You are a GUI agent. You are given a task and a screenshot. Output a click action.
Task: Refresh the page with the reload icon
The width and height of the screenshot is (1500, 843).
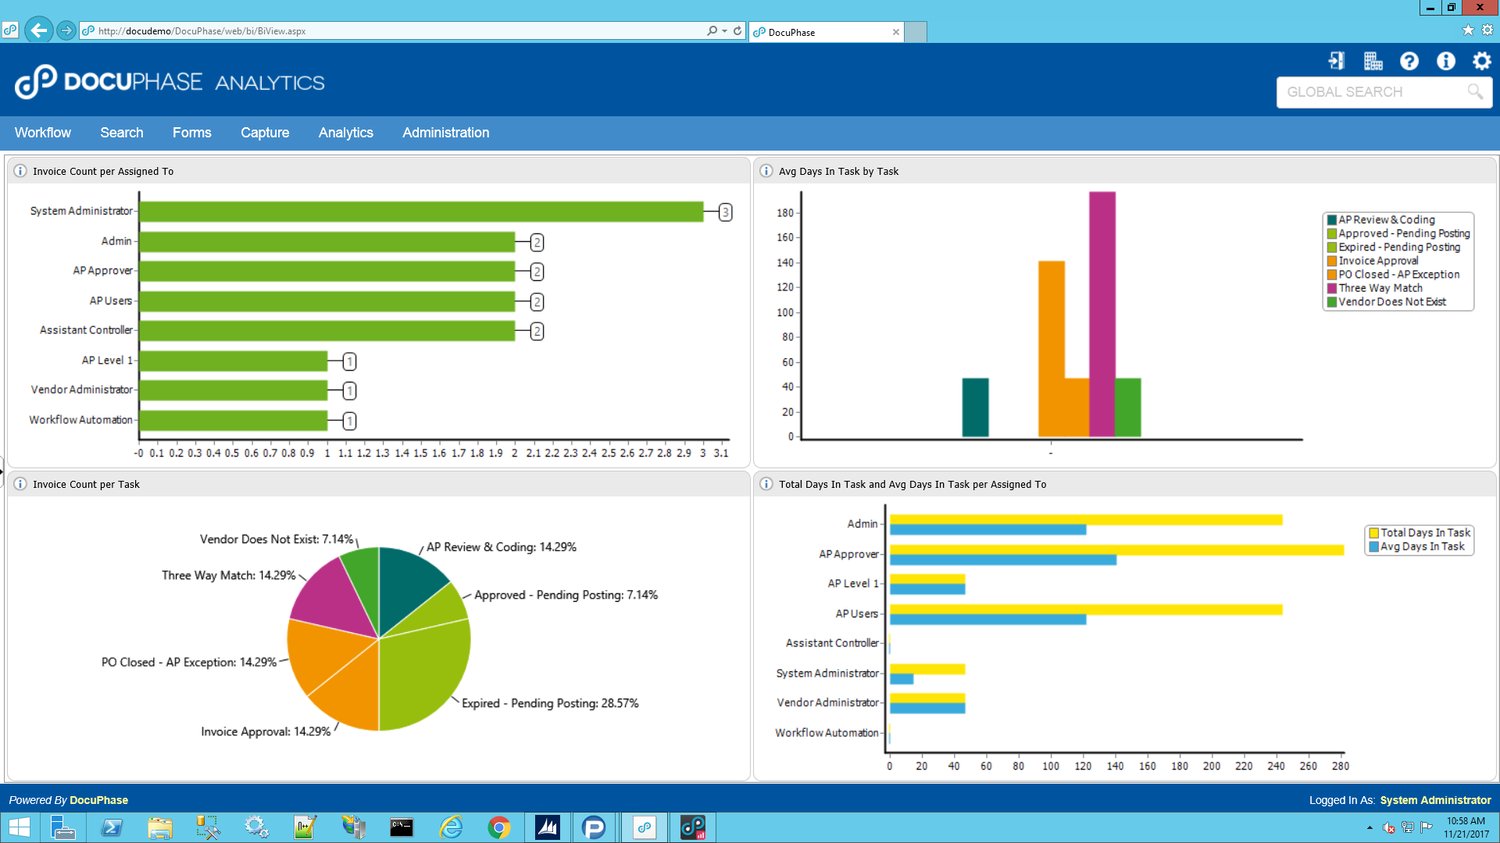(x=738, y=31)
